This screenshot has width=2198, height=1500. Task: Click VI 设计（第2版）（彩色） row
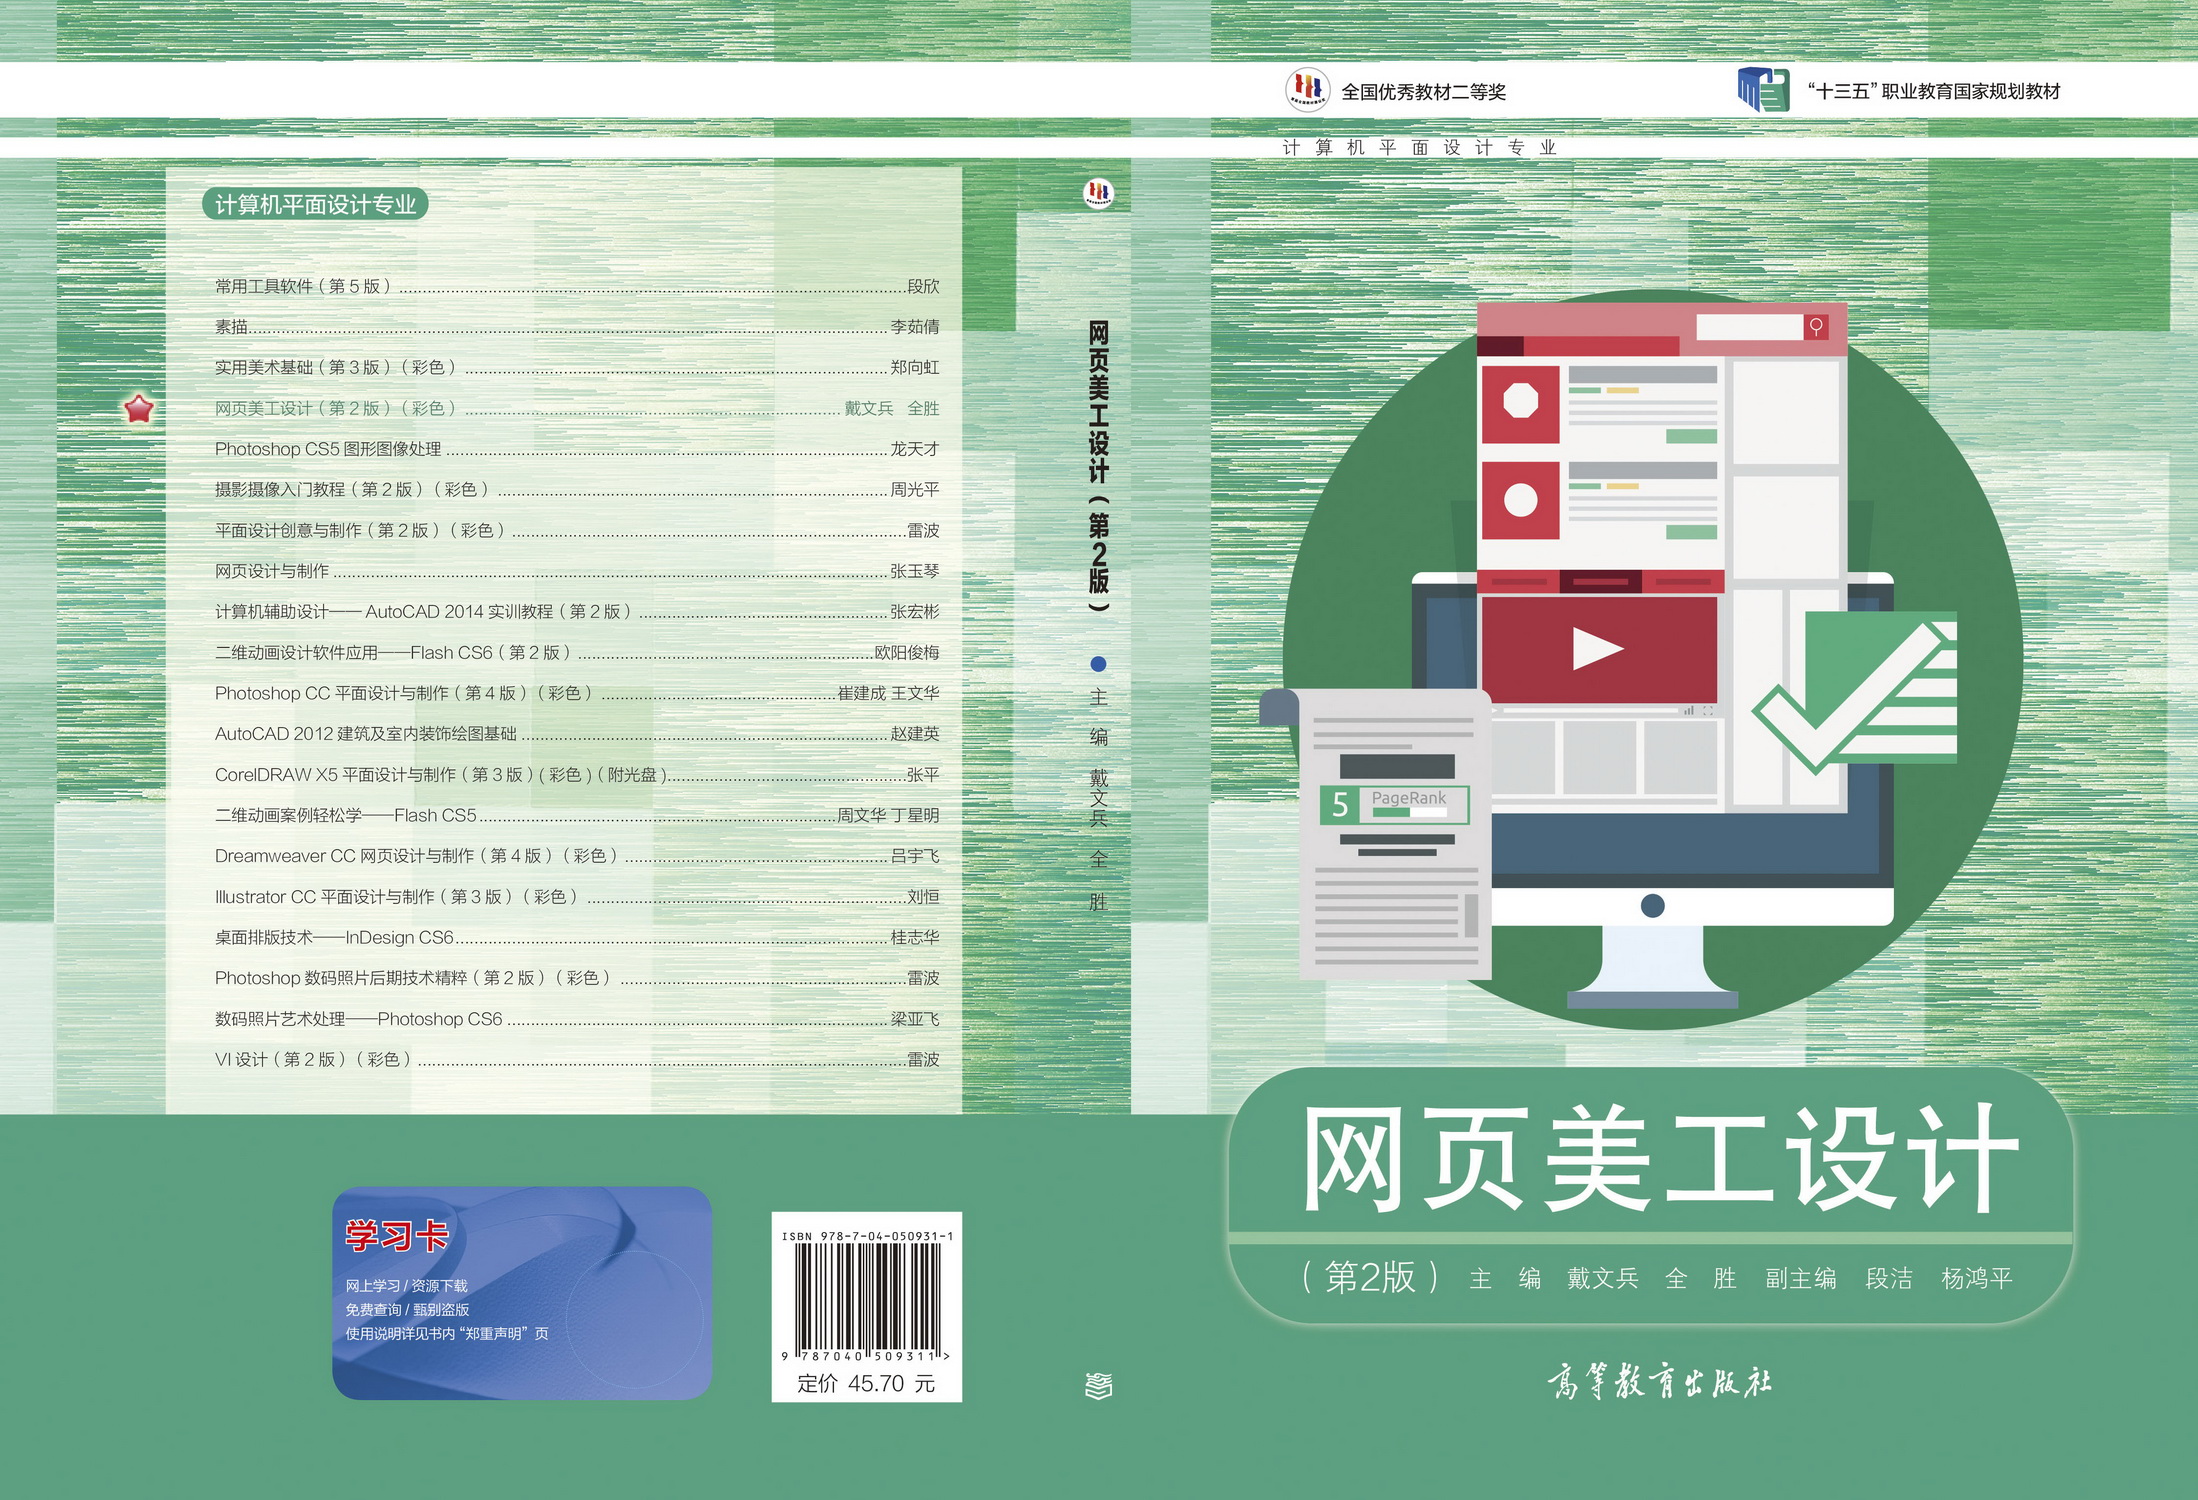pos(577,1059)
